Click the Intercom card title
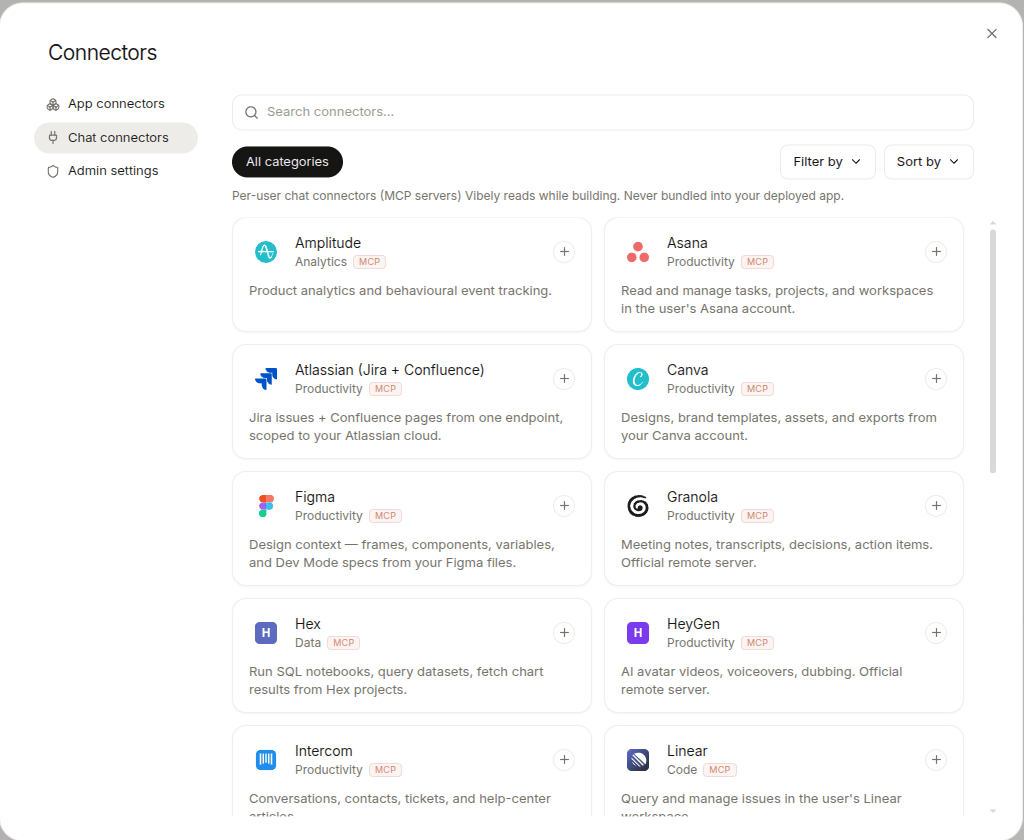This screenshot has height=840, width=1024. [x=323, y=751]
